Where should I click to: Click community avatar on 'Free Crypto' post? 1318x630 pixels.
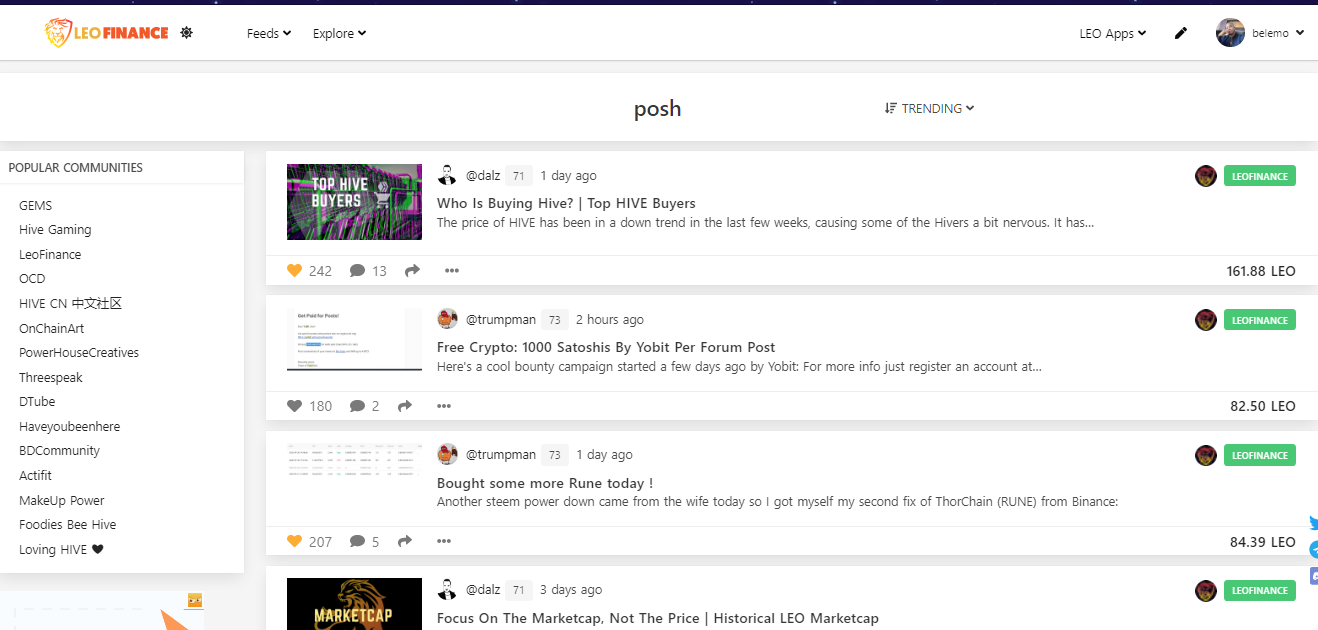click(1206, 320)
